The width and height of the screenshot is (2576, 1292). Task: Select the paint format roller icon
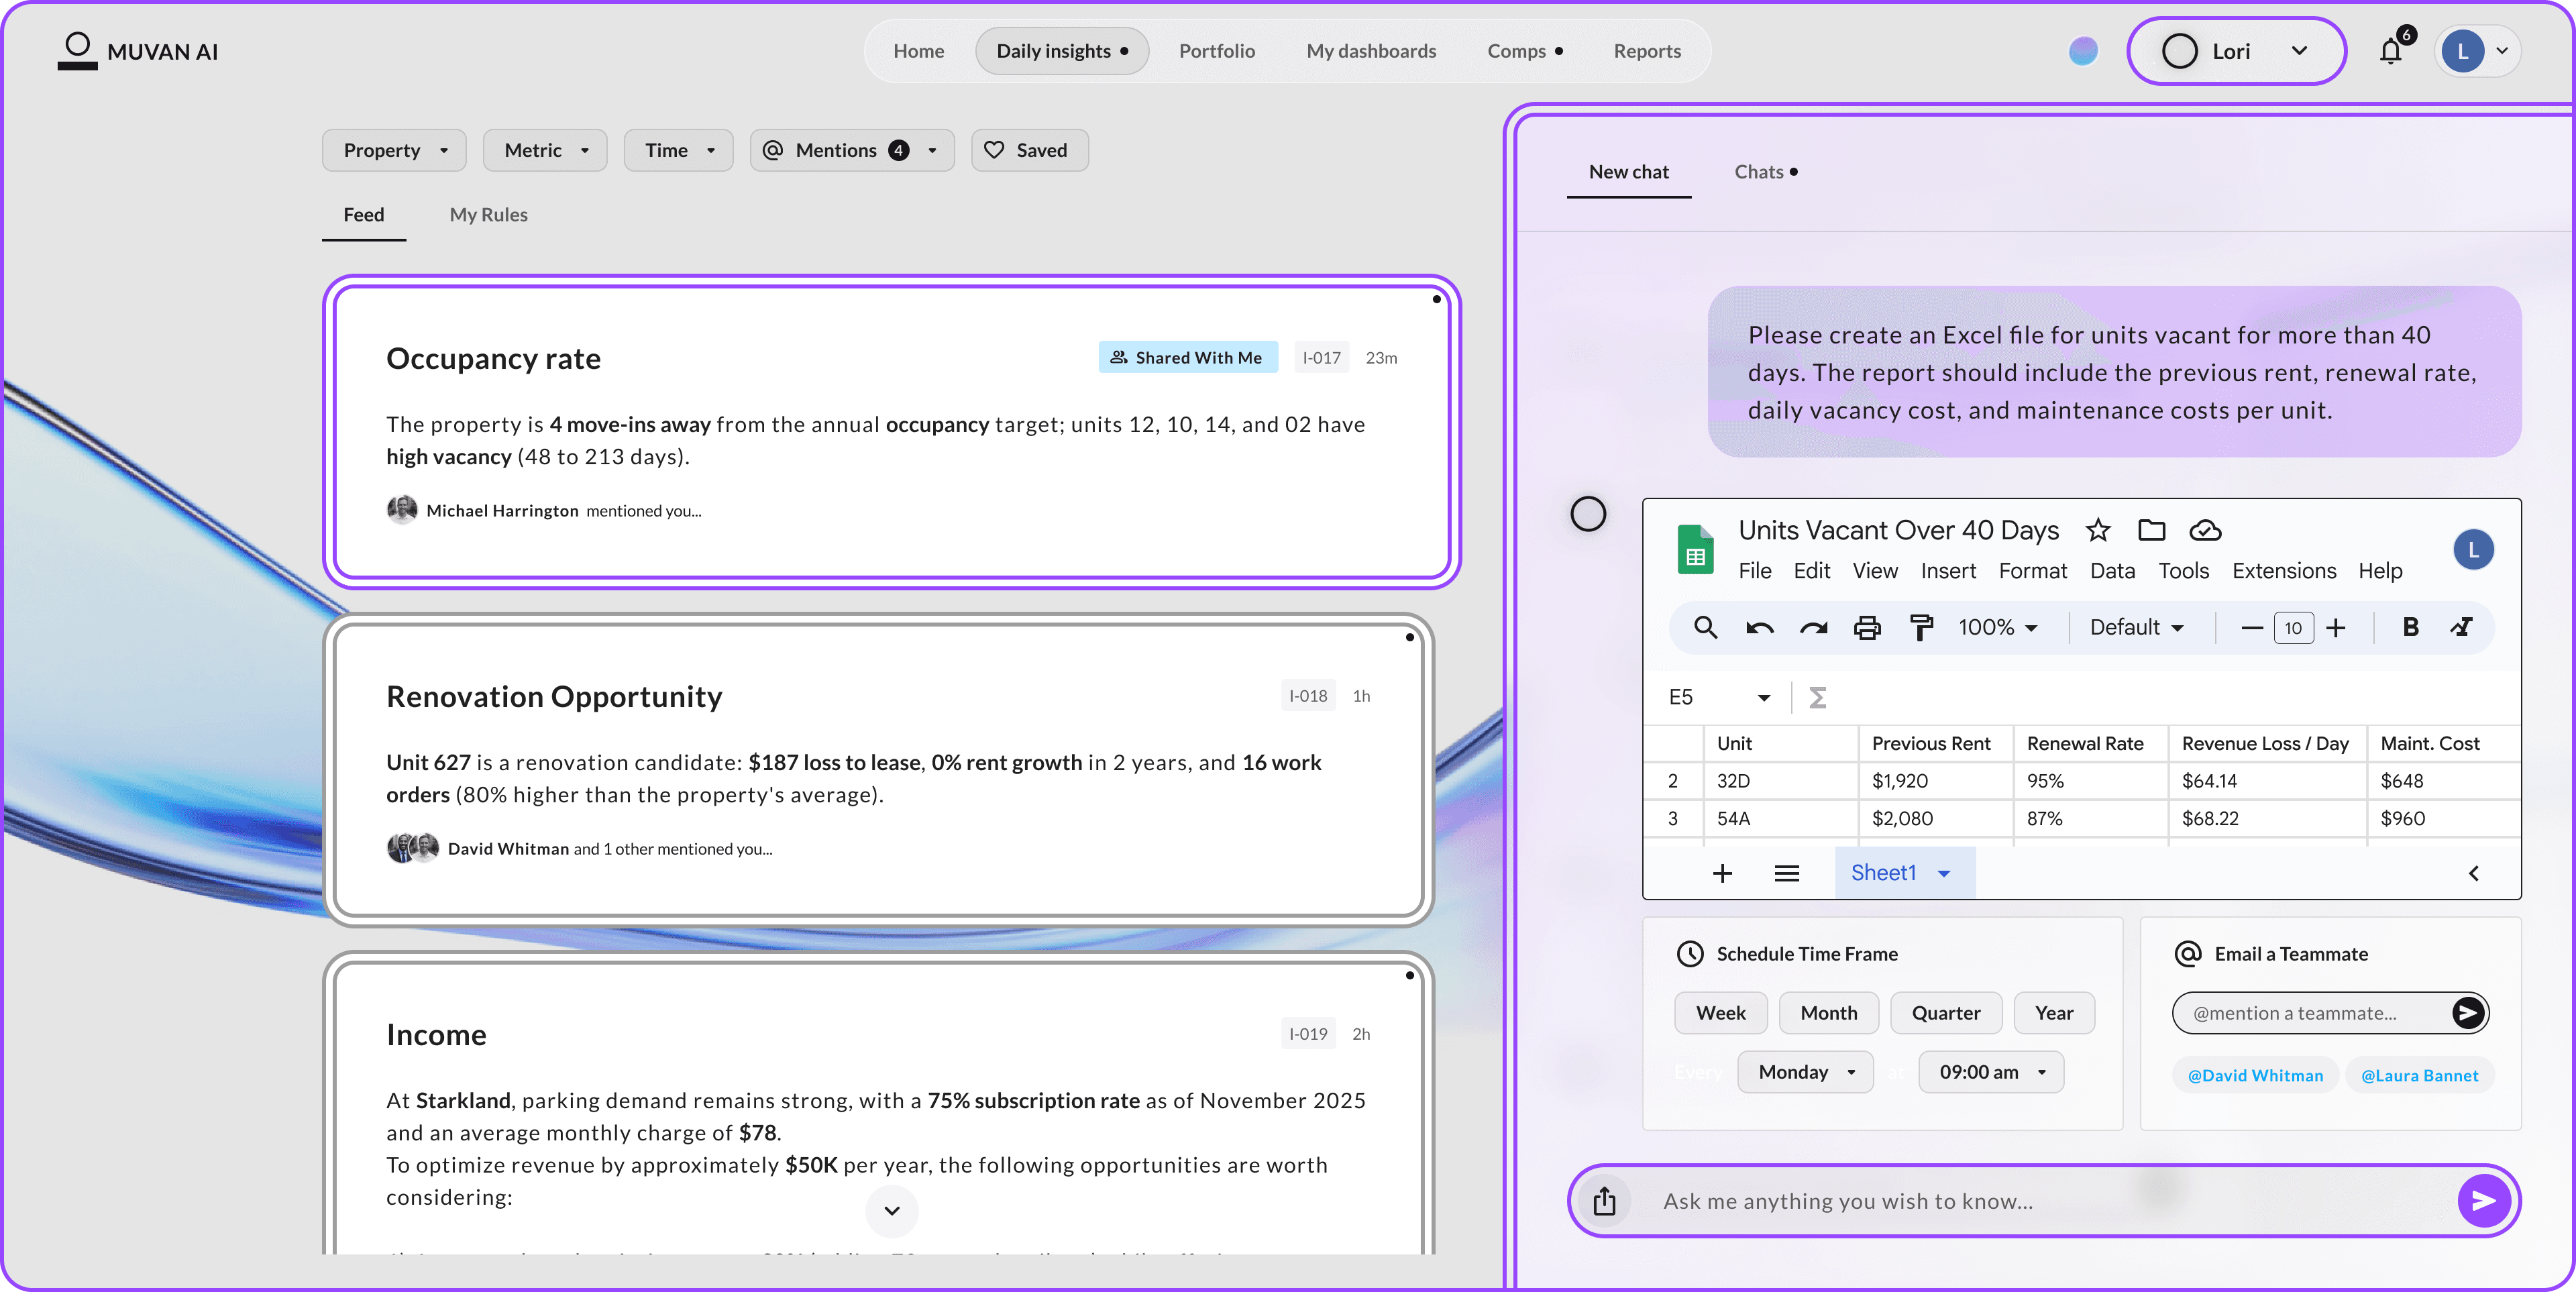click(1921, 628)
